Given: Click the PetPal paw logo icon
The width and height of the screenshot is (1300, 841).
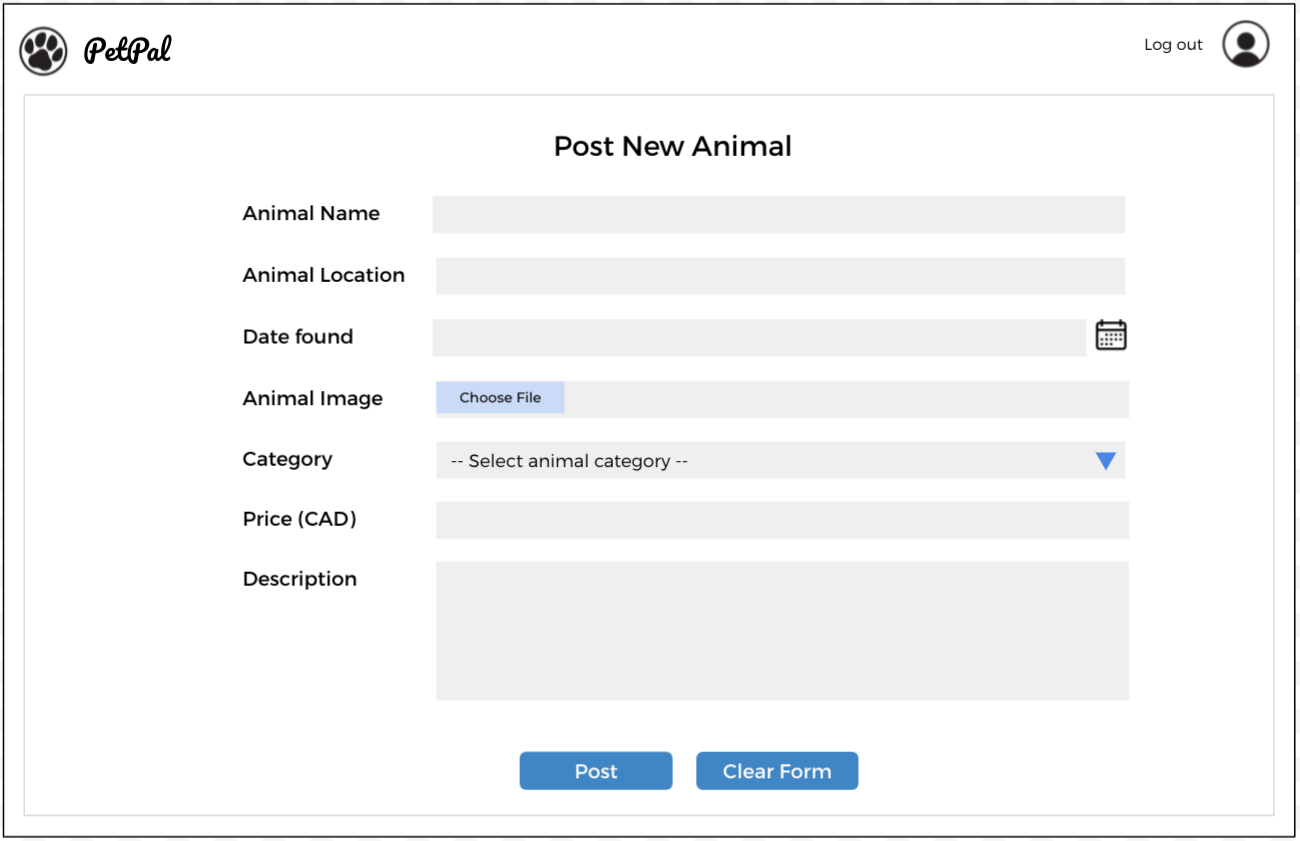Looking at the screenshot, I should (x=43, y=51).
